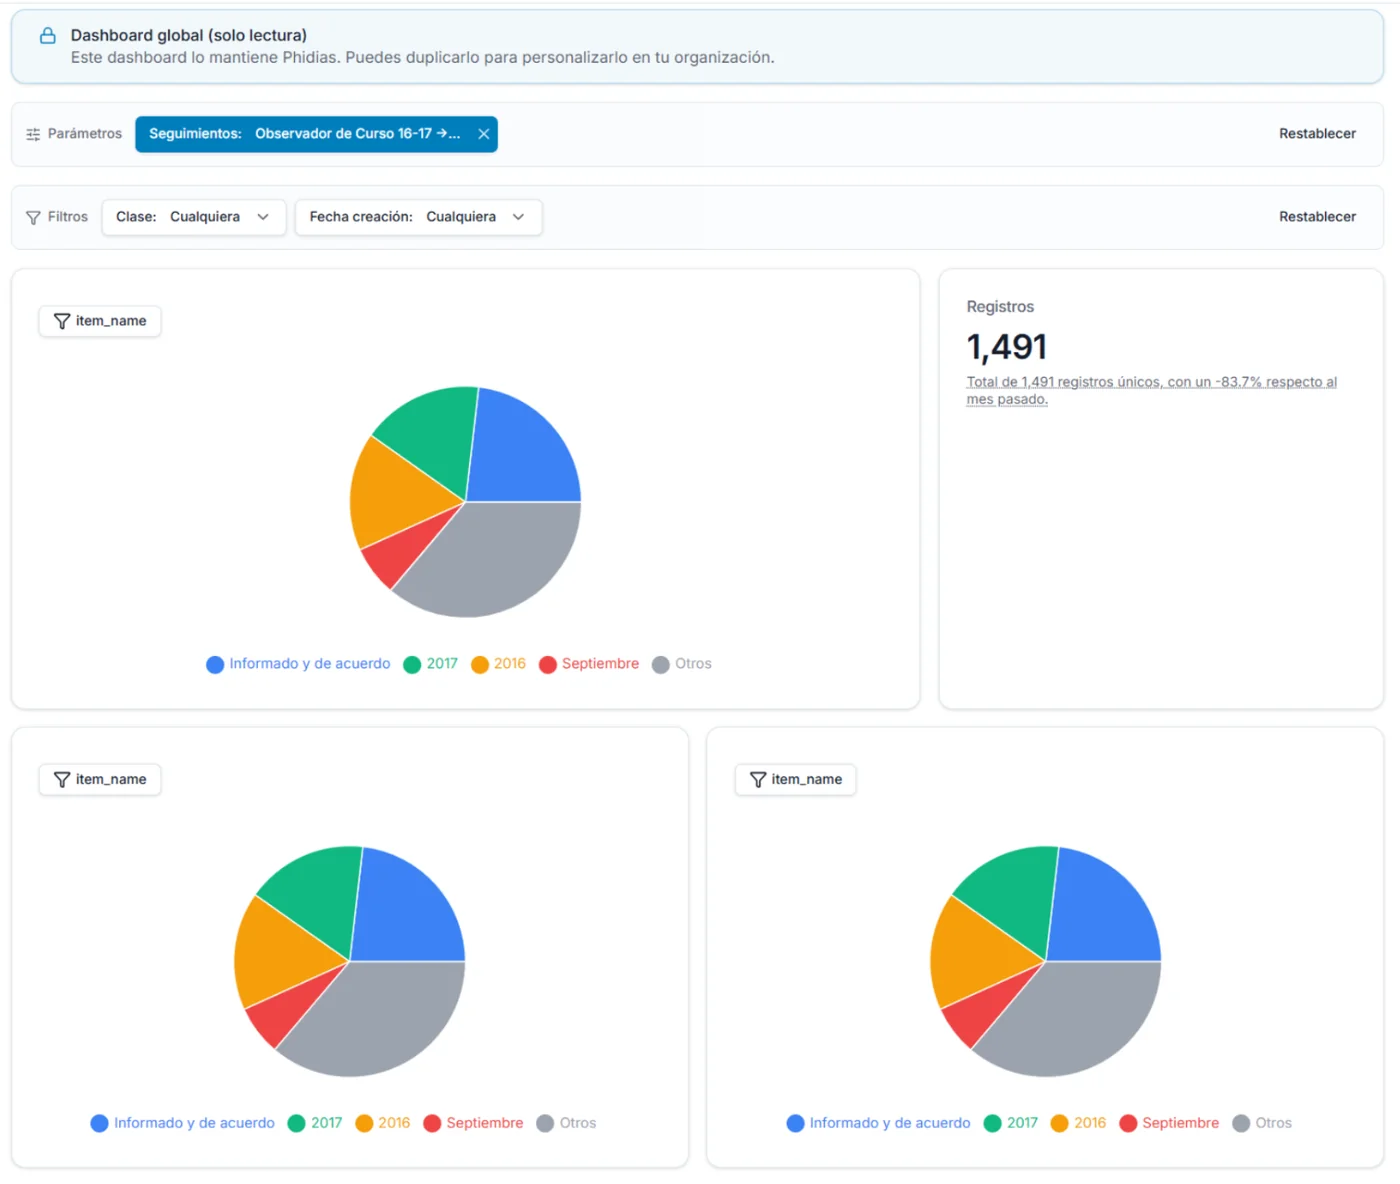The height and width of the screenshot is (1184, 1400).
Task: Click the 1,491 Registros value
Action: click(x=1006, y=347)
